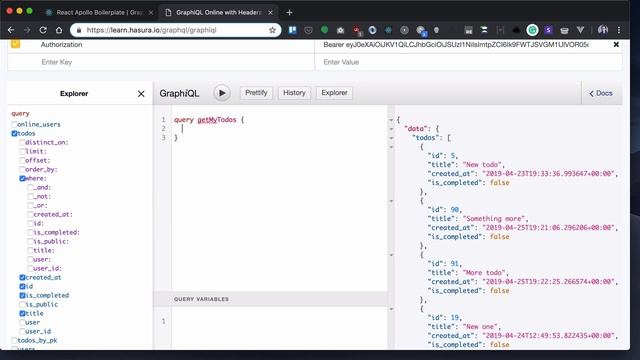640x360 pixels.
Task: Close the GraphiQL Online with Headers tab
Action: click(x=270, y=13)
